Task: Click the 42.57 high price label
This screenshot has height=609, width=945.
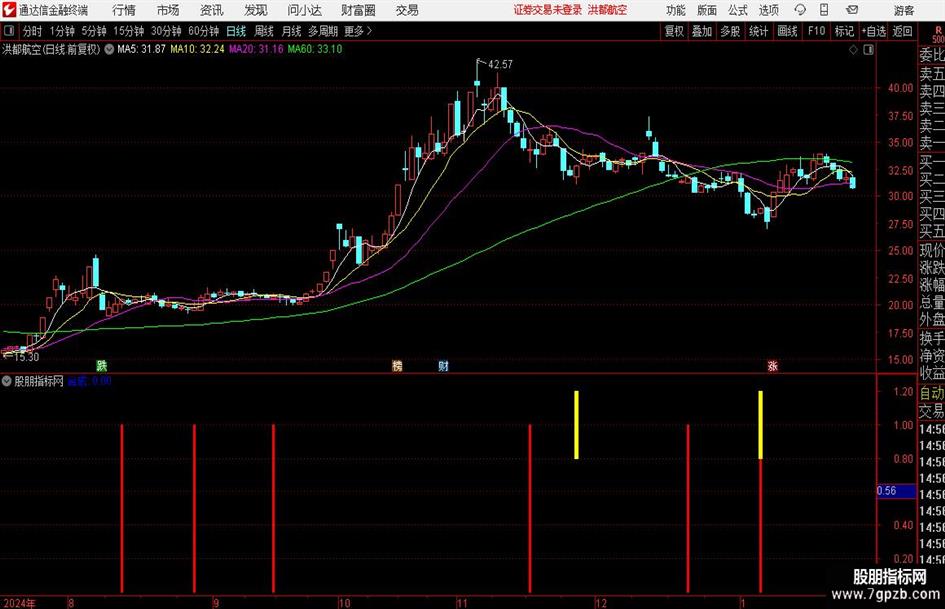Action: [500, 64]
